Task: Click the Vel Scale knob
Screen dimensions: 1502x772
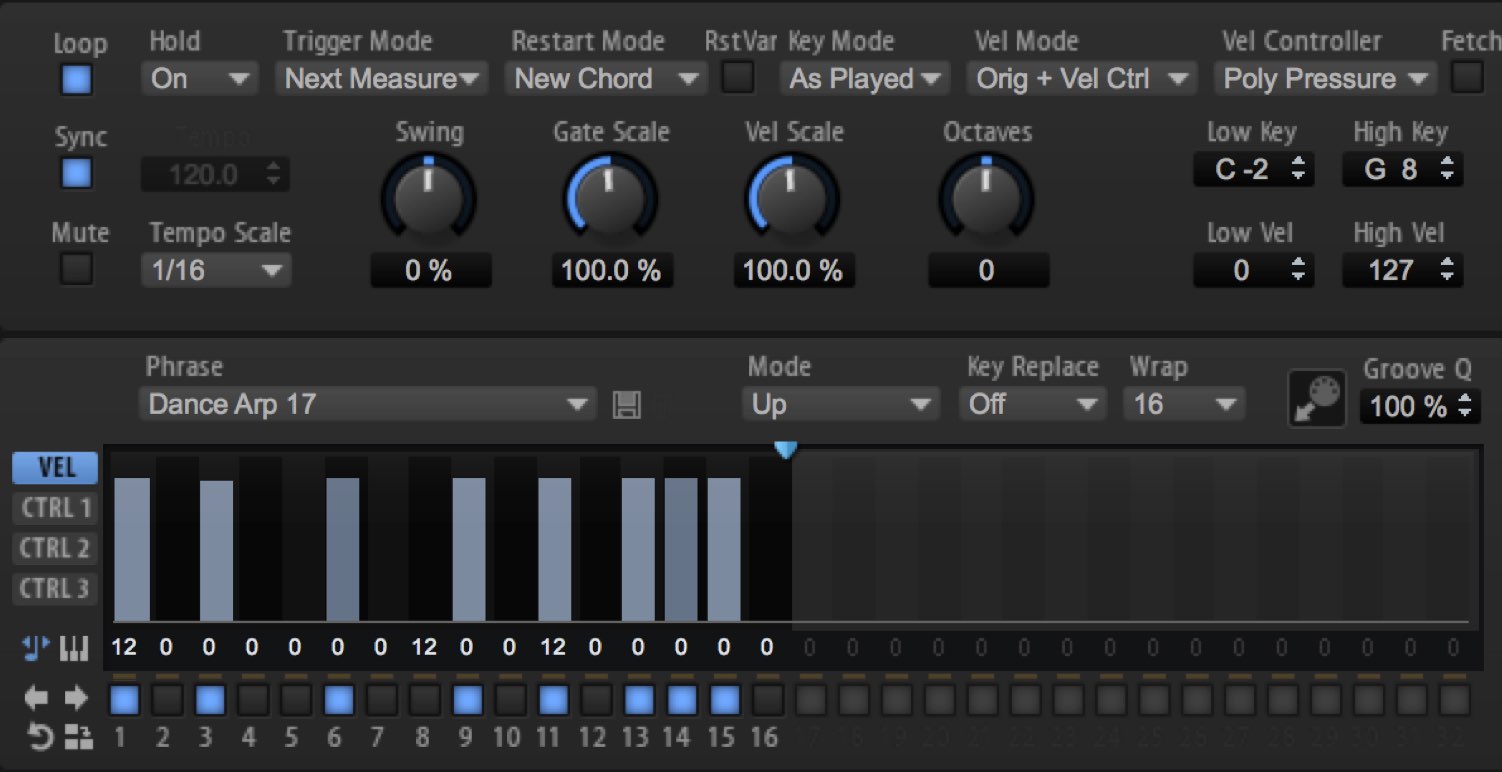Action: pos(793,198)
